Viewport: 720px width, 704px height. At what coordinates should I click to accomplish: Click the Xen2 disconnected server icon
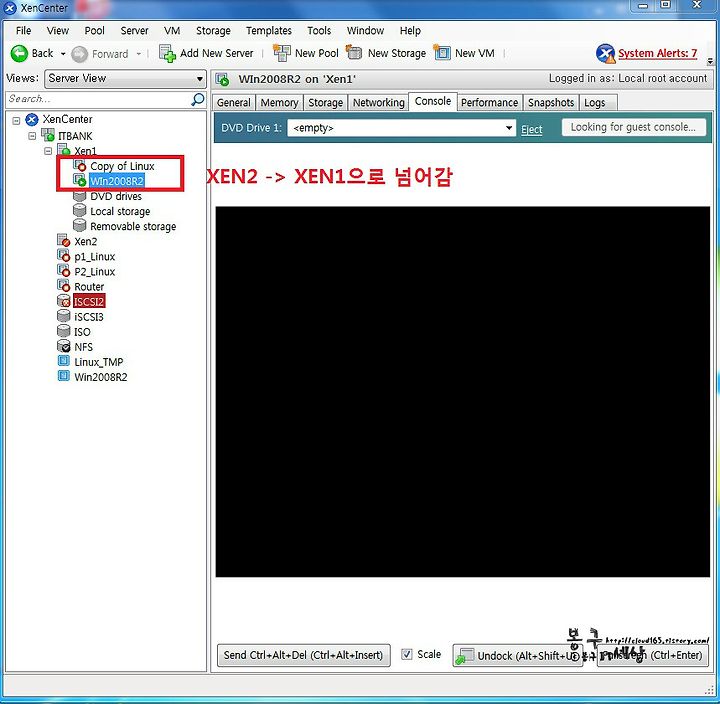click(63, 240)
